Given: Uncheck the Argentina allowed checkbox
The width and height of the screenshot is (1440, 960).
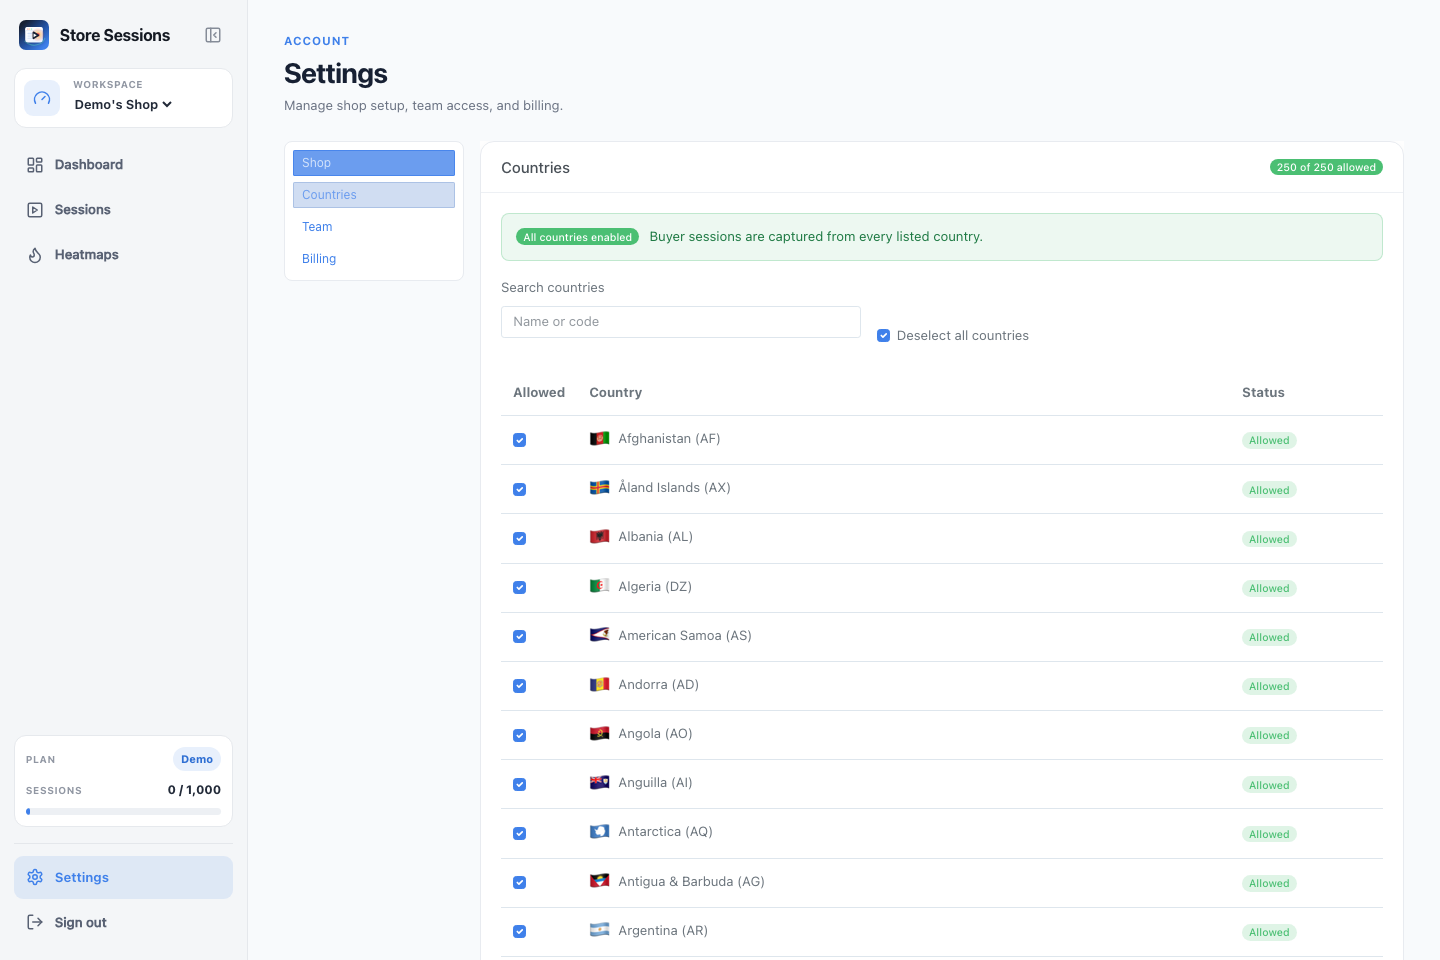Looking at the screenshot, I should (x=520, y=931).
